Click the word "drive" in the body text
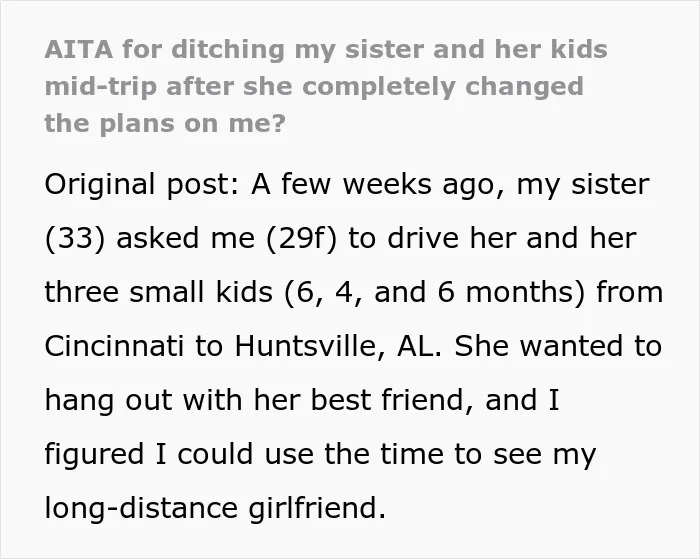Viewport: 700px width, 559px height. 423,238
